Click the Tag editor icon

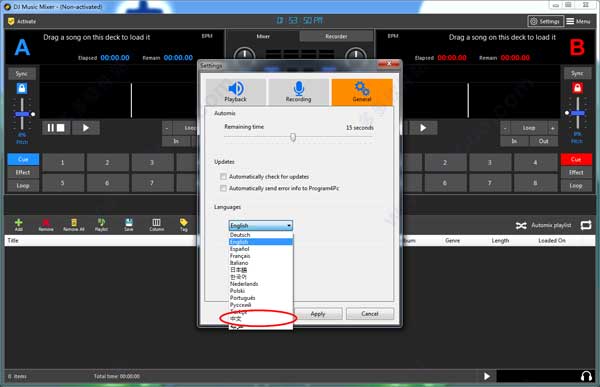[184, 224]
